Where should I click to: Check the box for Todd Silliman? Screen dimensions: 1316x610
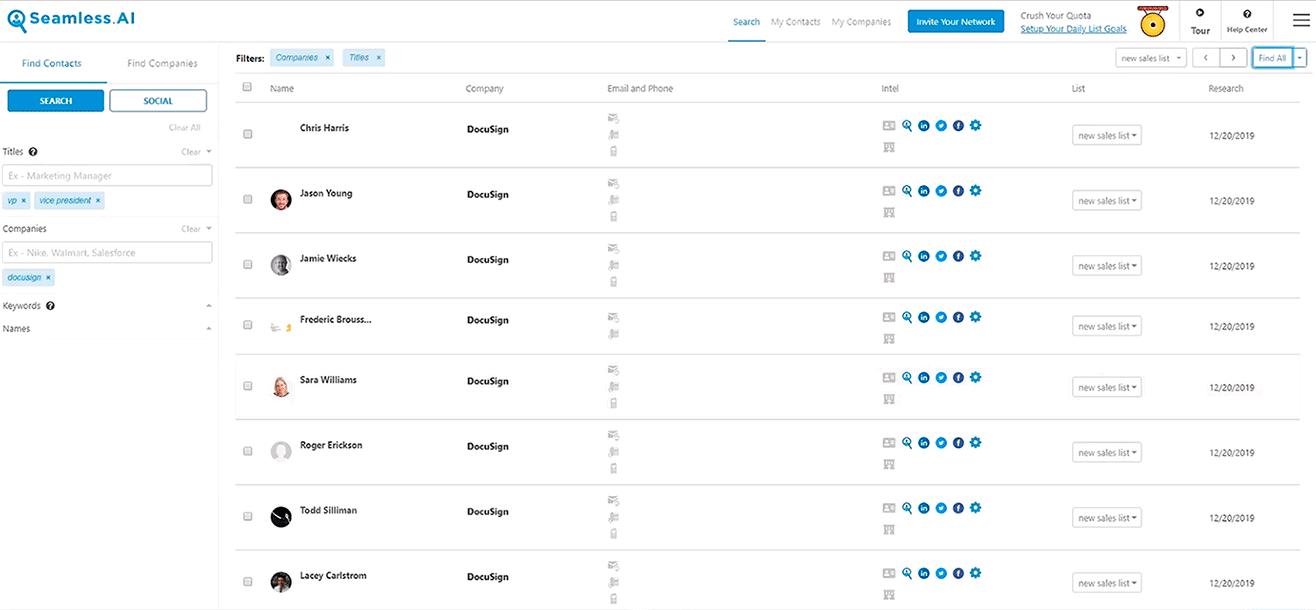coord(247,516)
